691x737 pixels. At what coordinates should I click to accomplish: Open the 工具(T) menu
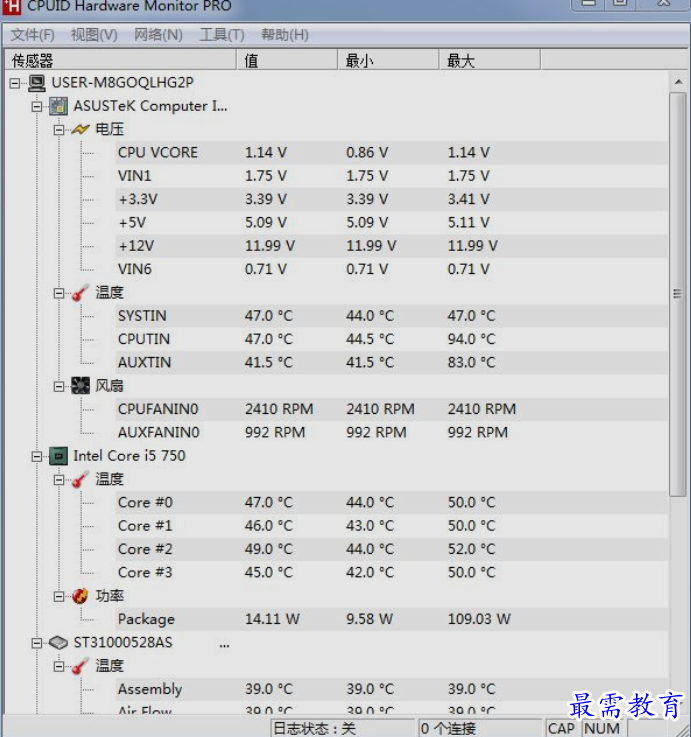[x=222, y=34]
